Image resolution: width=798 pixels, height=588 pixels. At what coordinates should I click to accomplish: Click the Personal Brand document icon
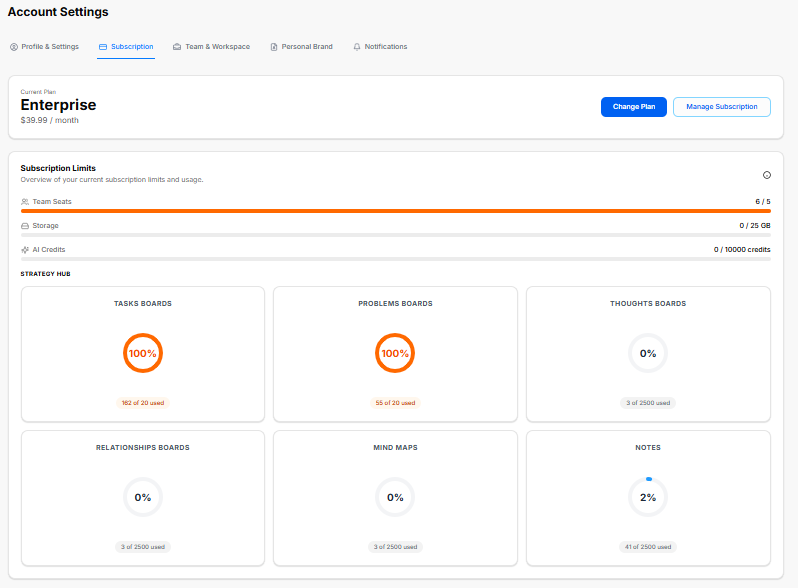pyautogui.click(x=274, y=47)
